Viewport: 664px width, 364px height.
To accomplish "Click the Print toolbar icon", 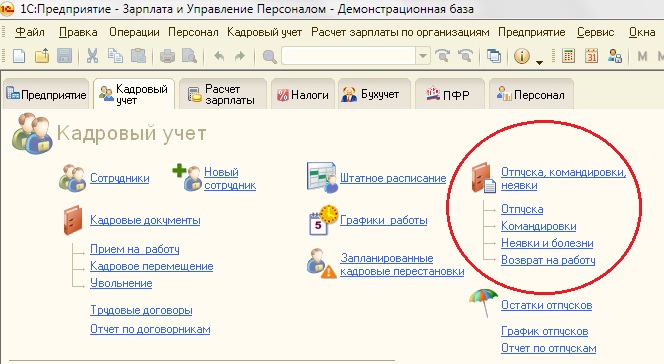I will point(167,56).
